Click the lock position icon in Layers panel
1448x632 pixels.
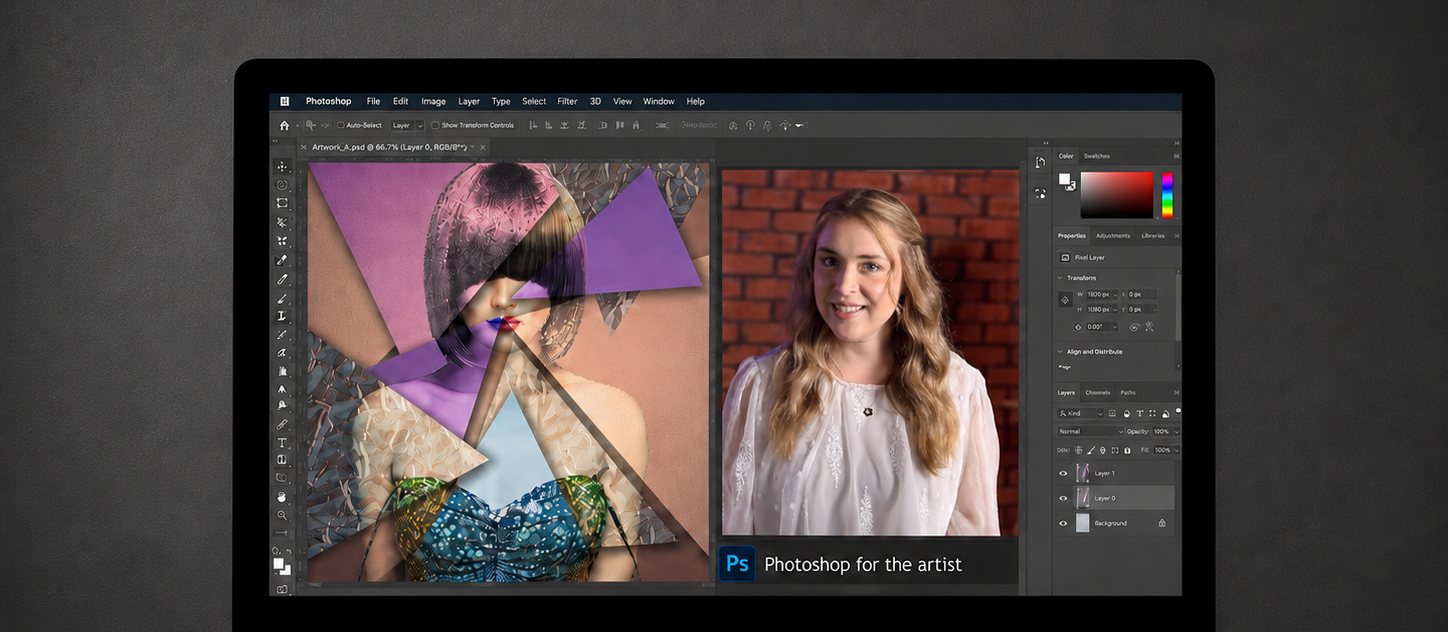(1103, 450)
